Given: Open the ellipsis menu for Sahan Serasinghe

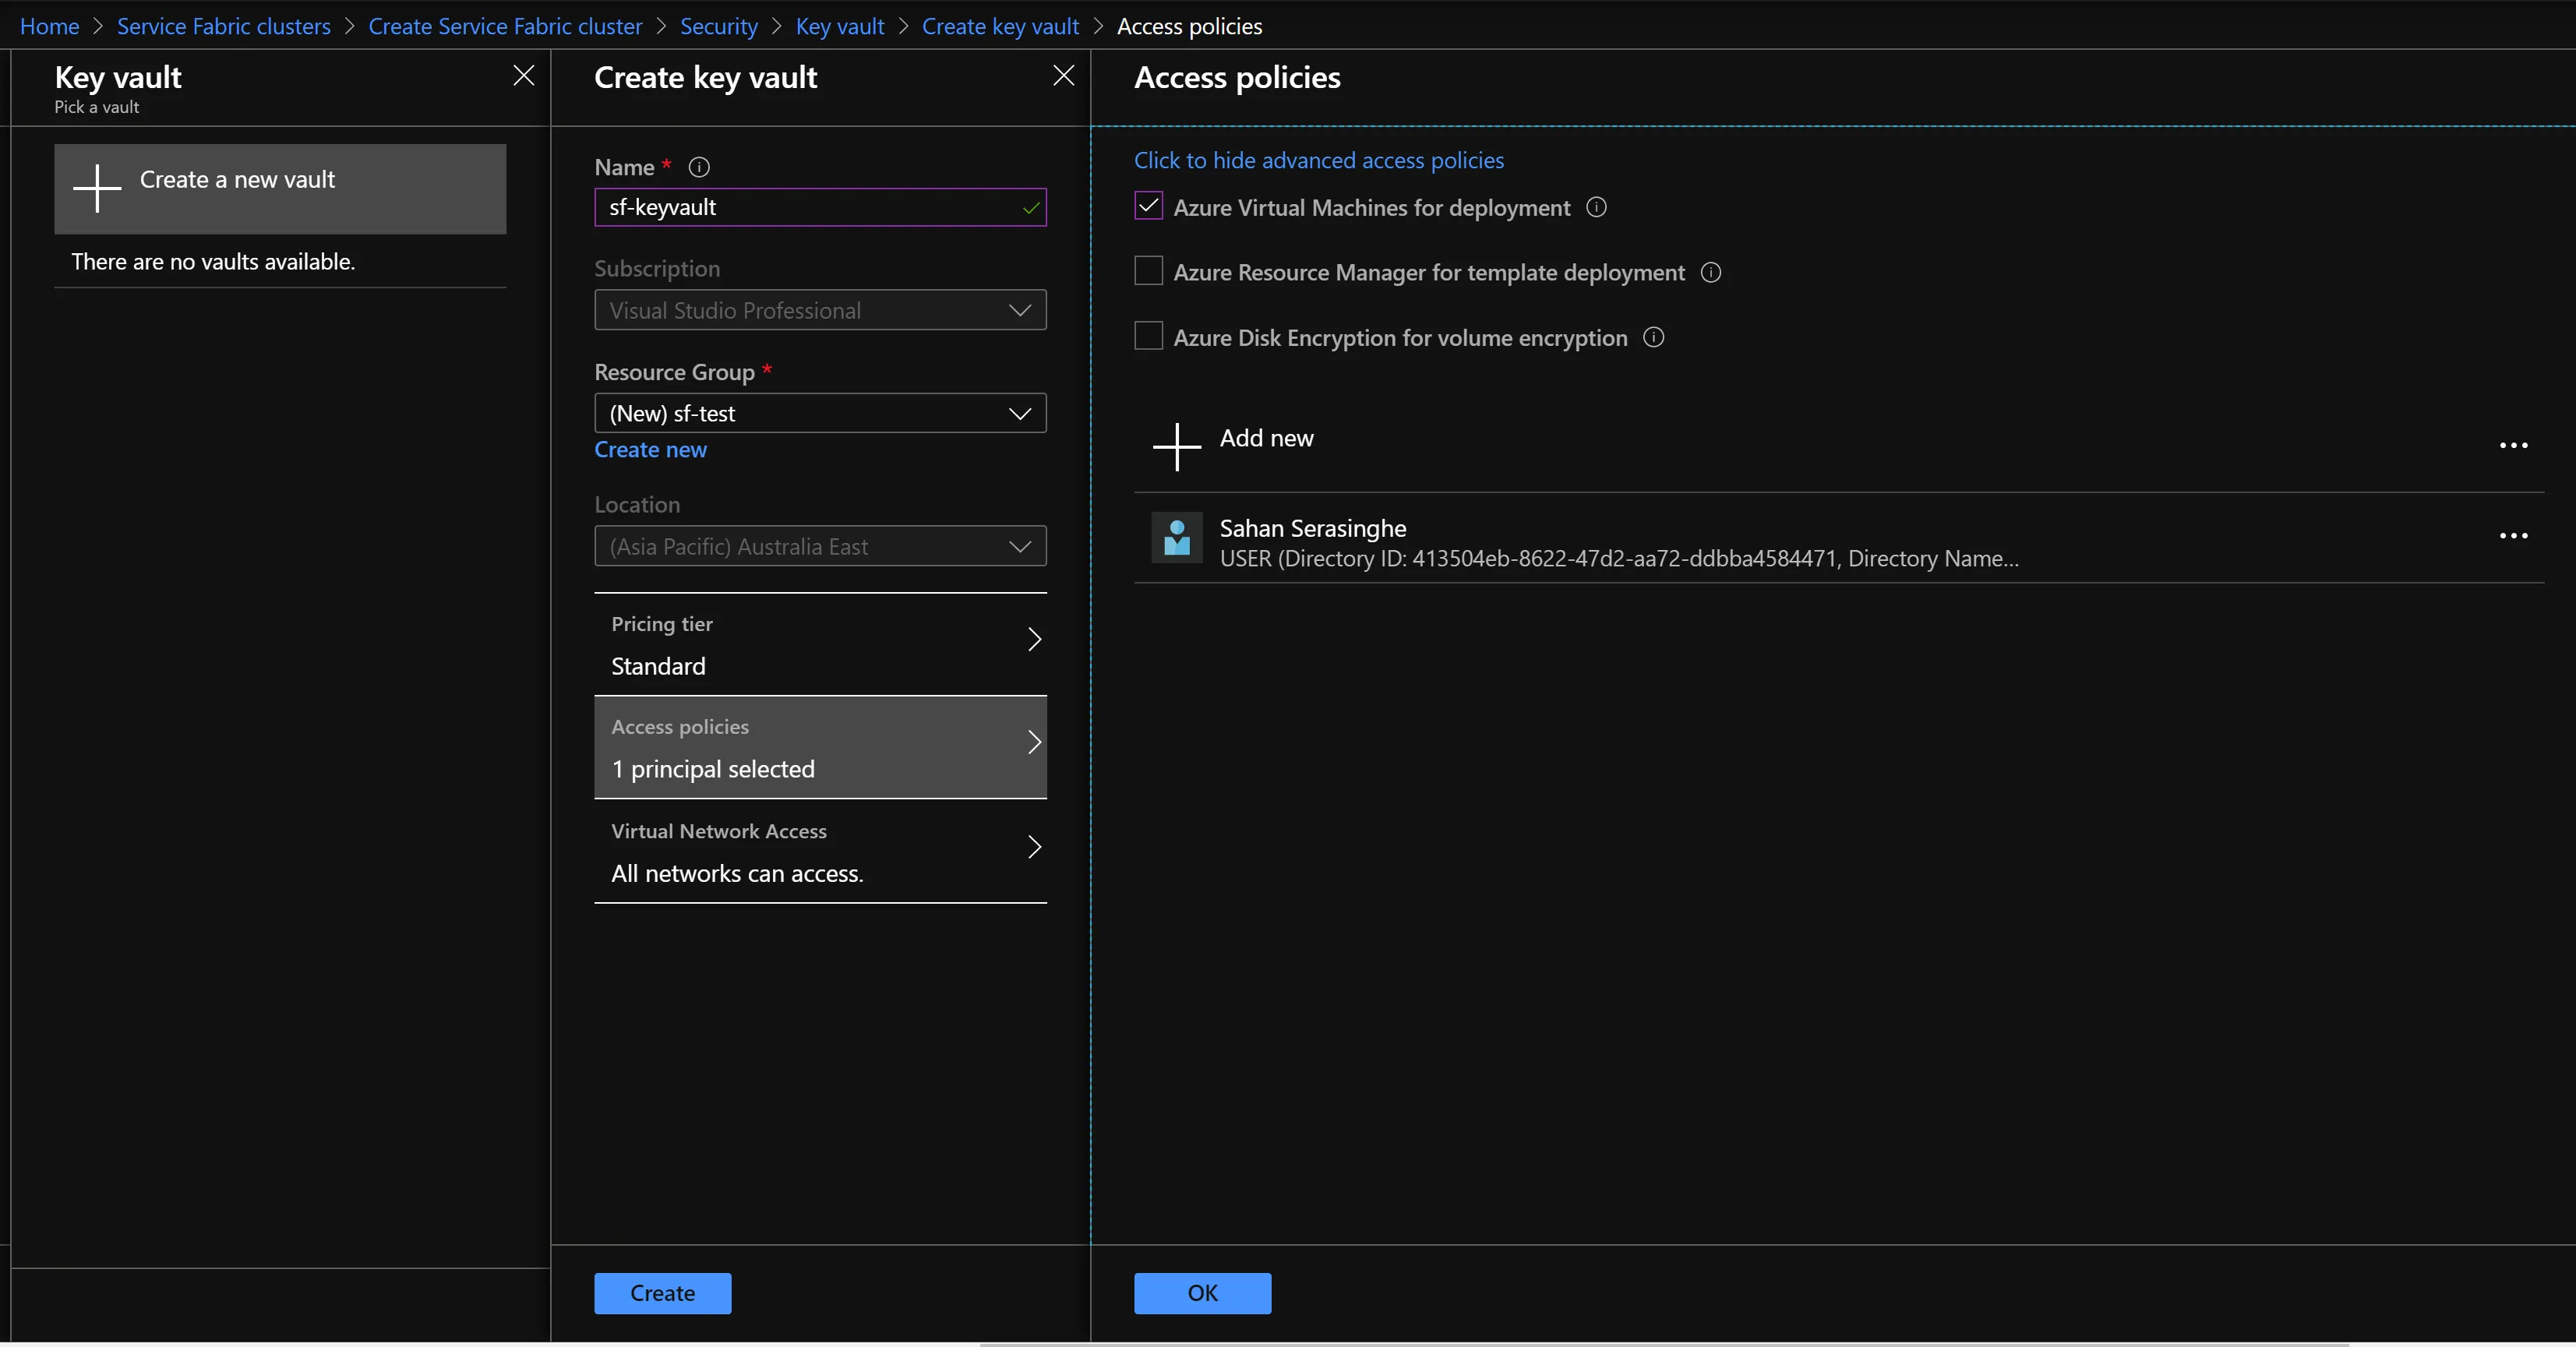Looking at the screenshot, I should tap(2513, 536).
